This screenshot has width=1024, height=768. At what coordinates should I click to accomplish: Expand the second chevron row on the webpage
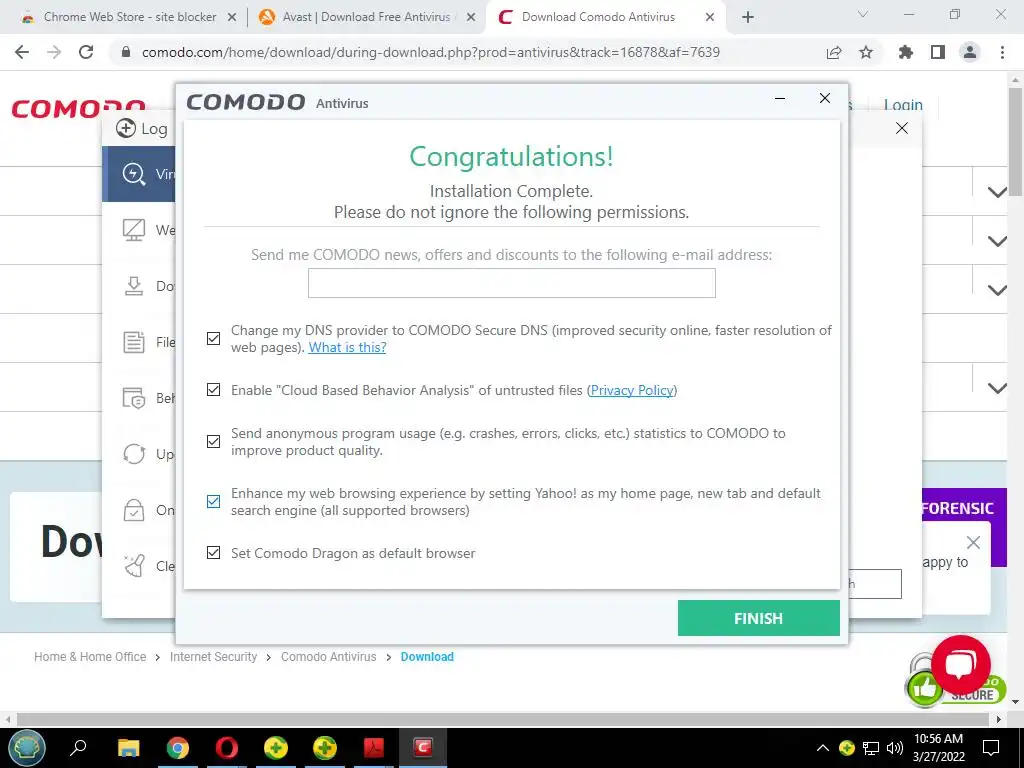coord(997,241)
